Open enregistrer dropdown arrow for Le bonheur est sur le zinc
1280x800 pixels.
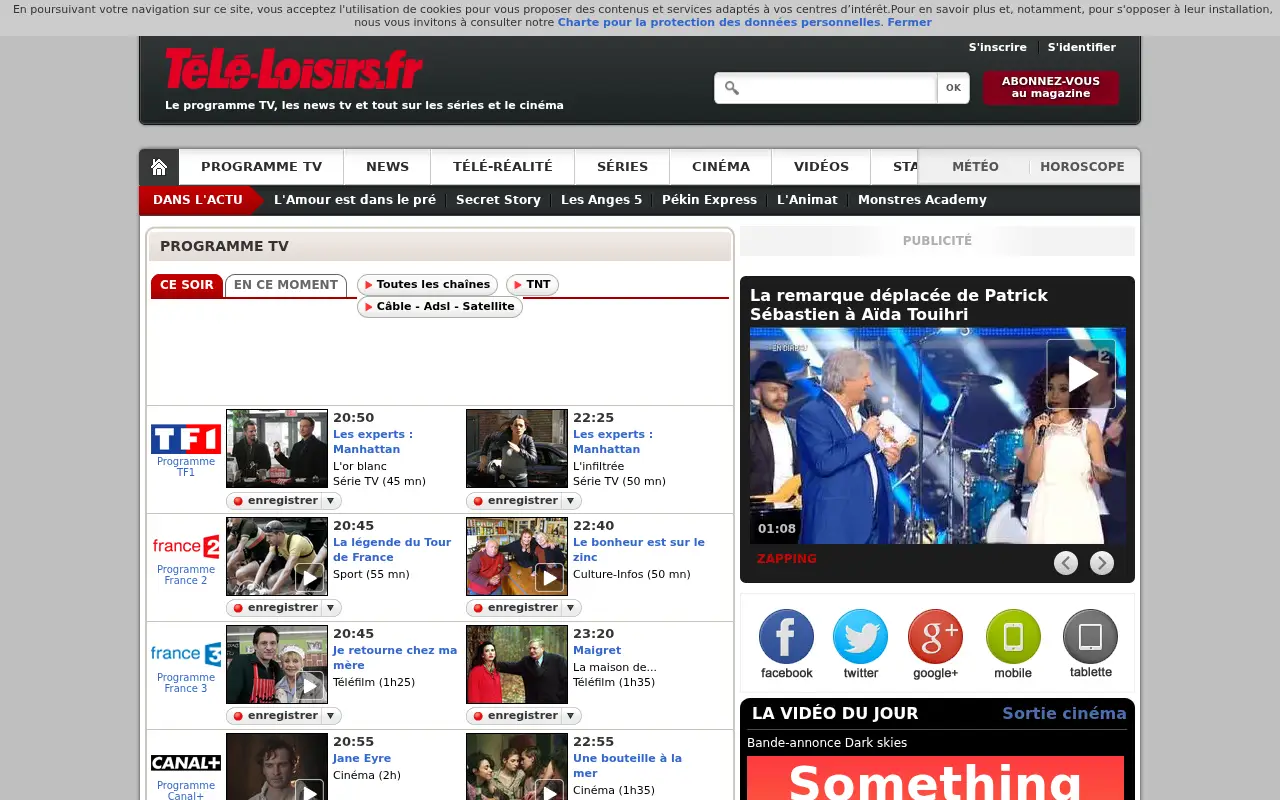pos(570,607)
